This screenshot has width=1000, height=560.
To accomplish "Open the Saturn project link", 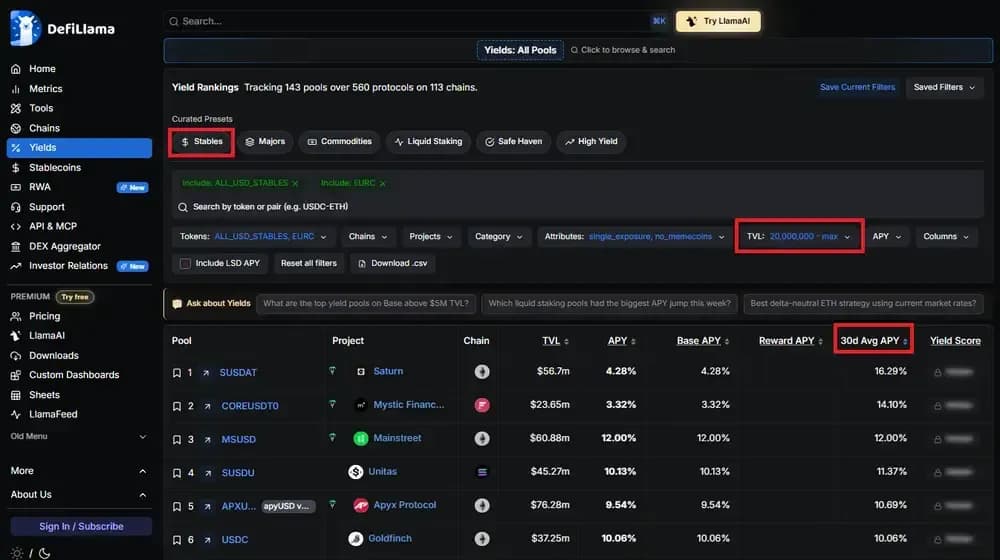I will click(x=388, y=371).
